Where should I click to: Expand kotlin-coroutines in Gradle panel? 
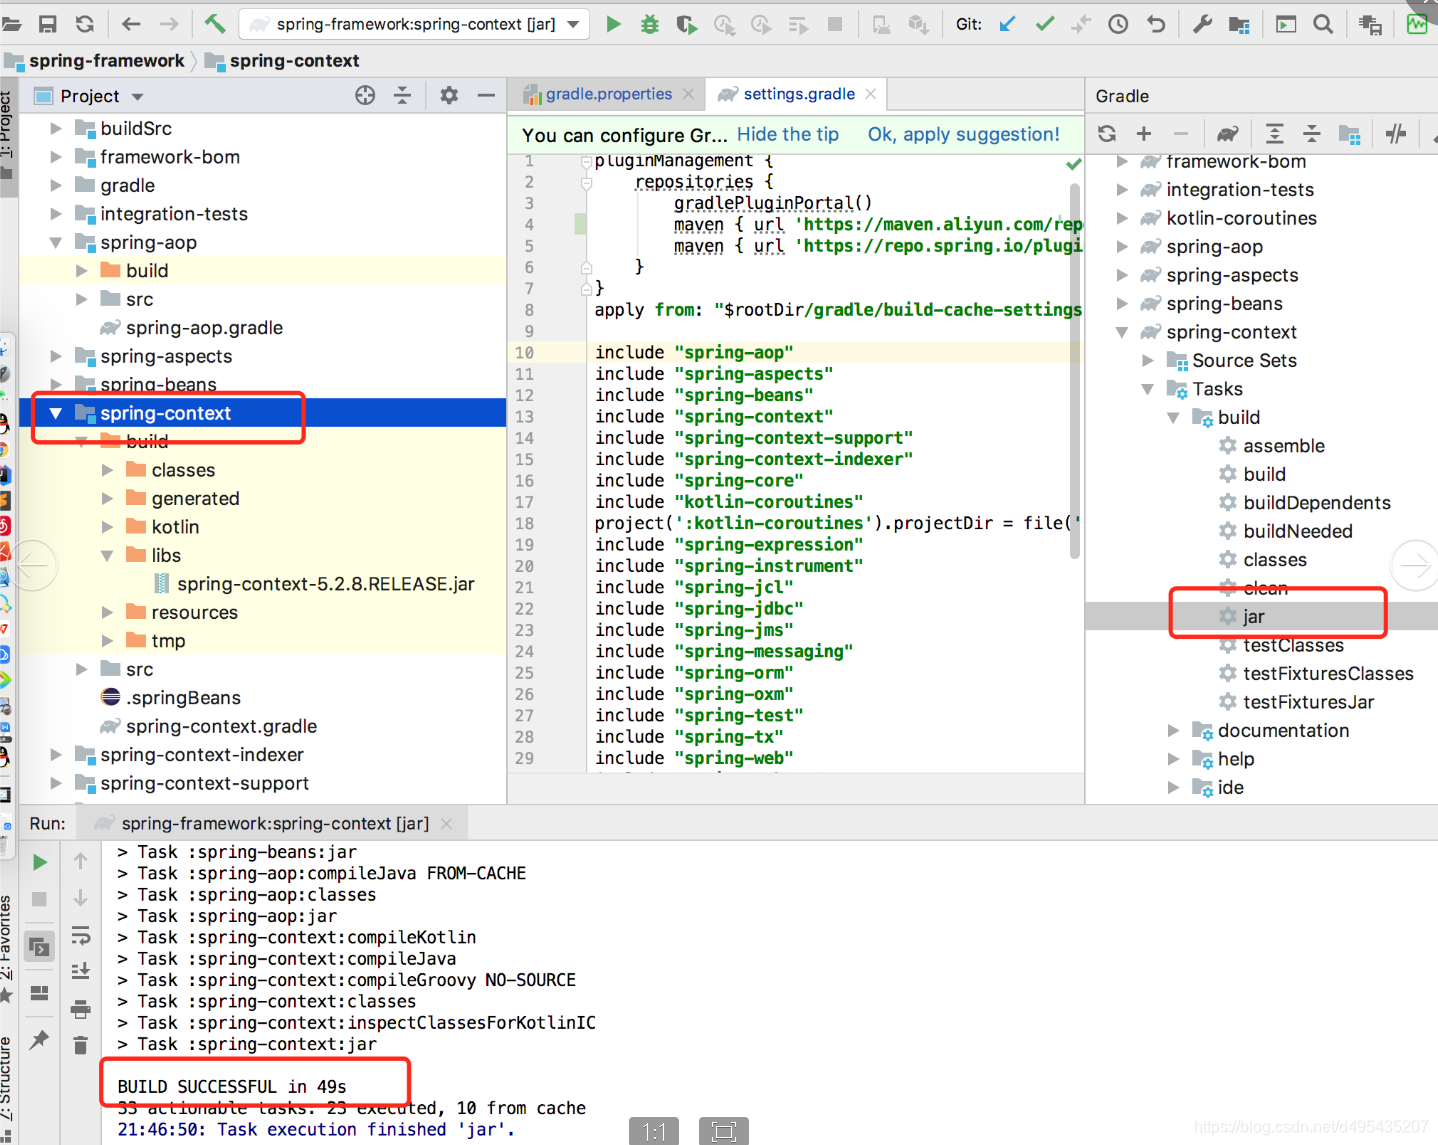[1122, 219]
